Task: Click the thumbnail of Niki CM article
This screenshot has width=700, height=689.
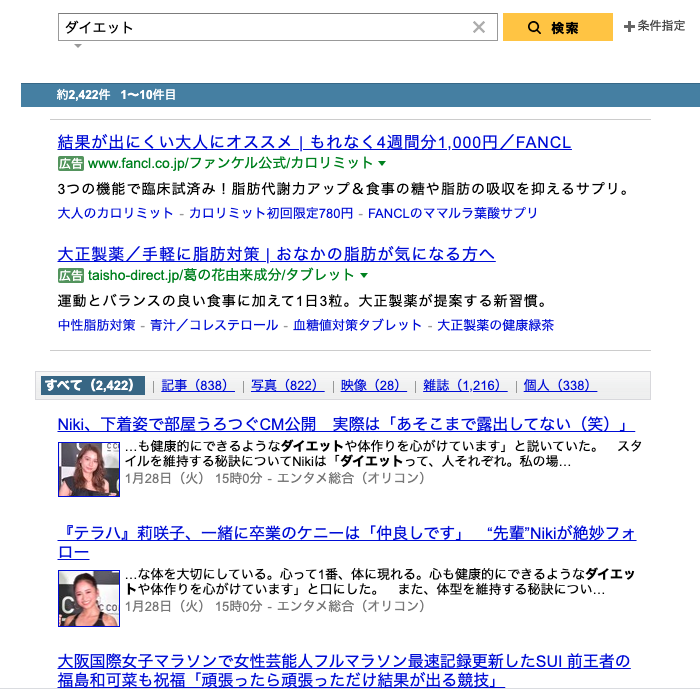Action: [x=89, y=469]
